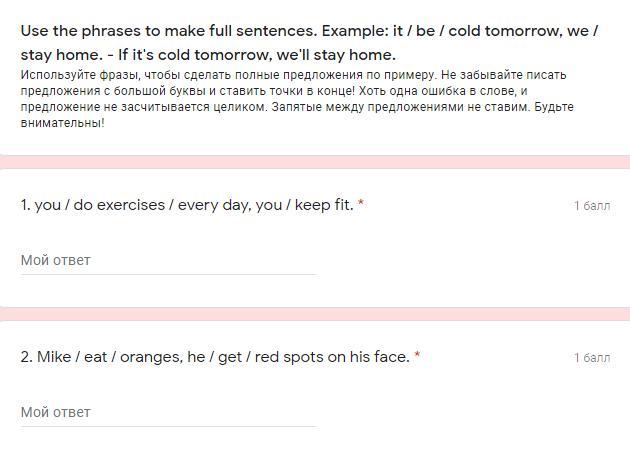This screenshot has width=630, height=456.
Task: Click the red required asterisk on question 2
Action: tap(417, 357)
